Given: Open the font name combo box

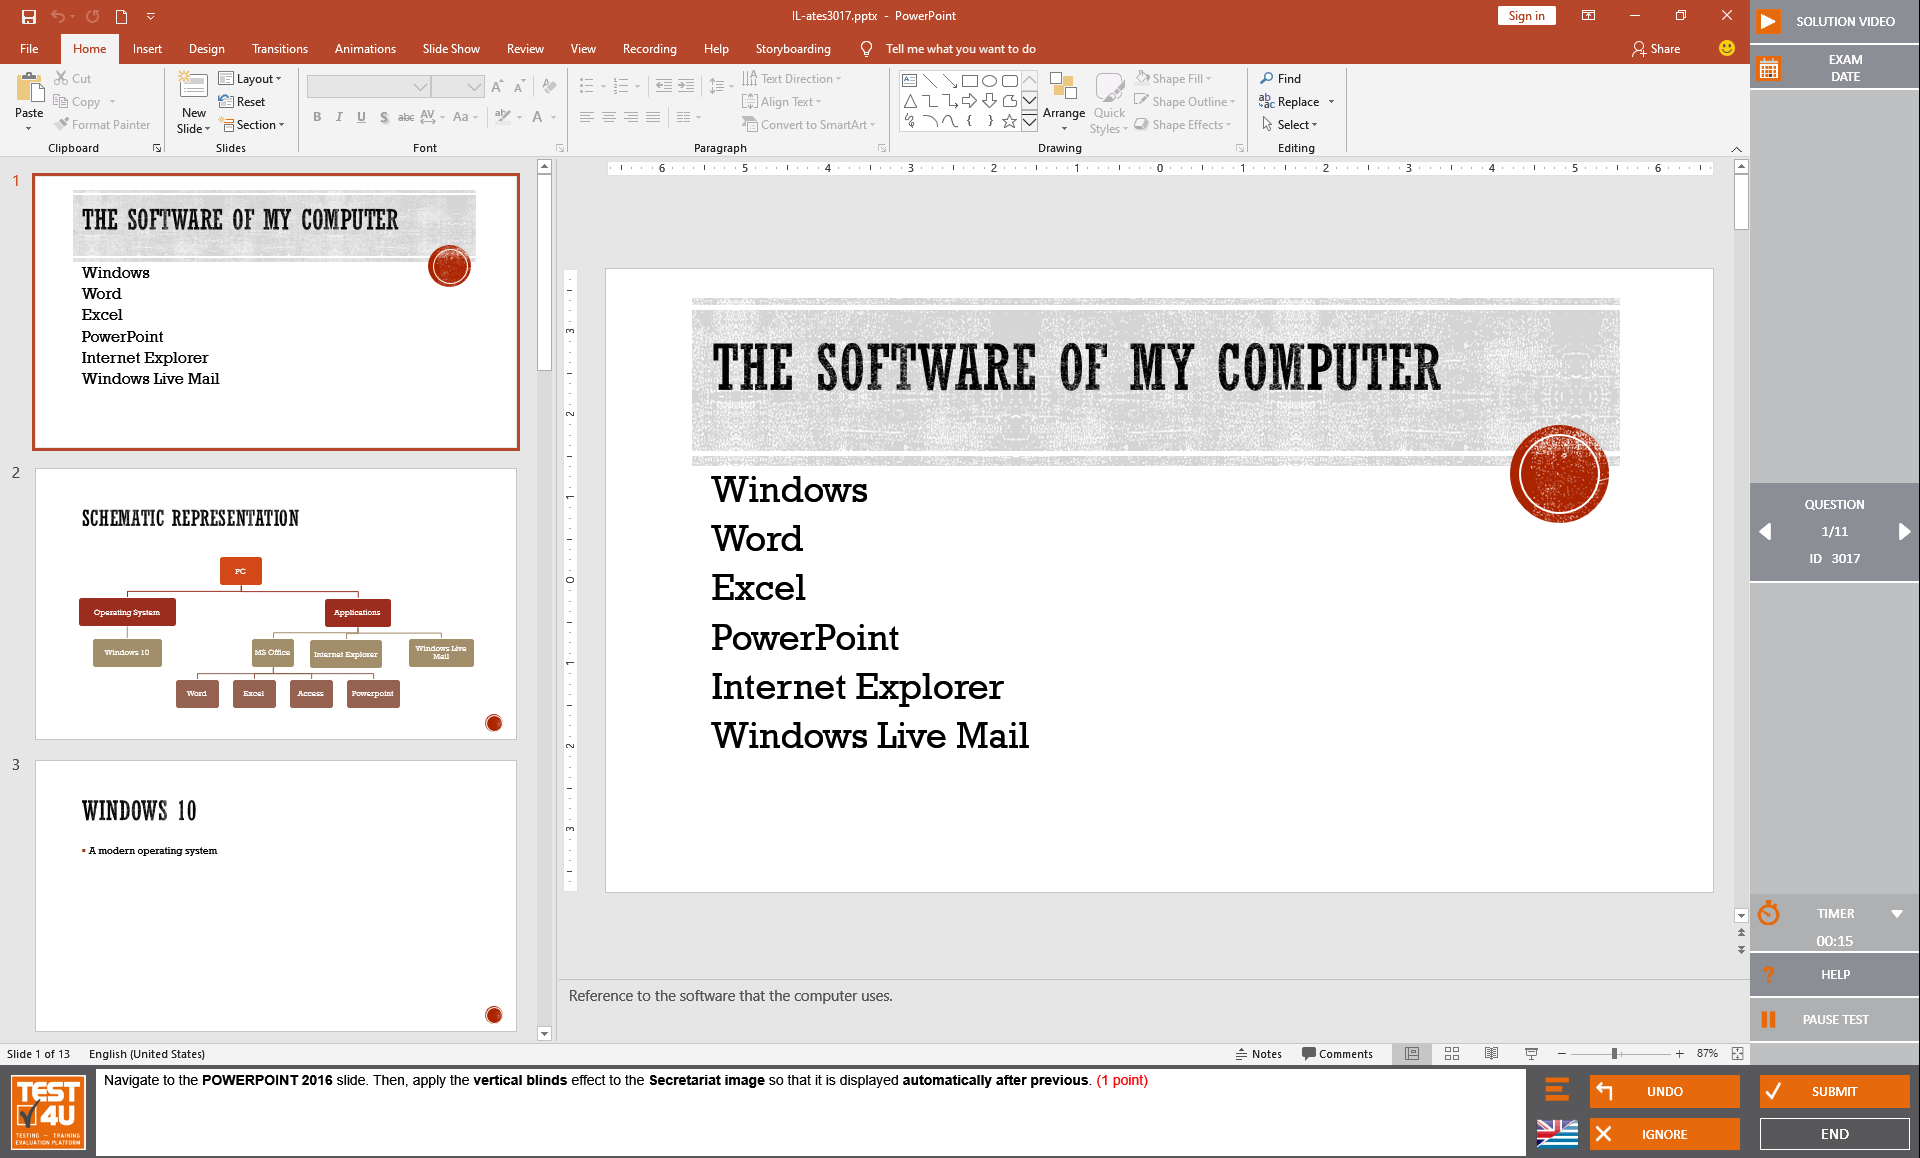Looking at the screenshot, I should tap(368, 87).
